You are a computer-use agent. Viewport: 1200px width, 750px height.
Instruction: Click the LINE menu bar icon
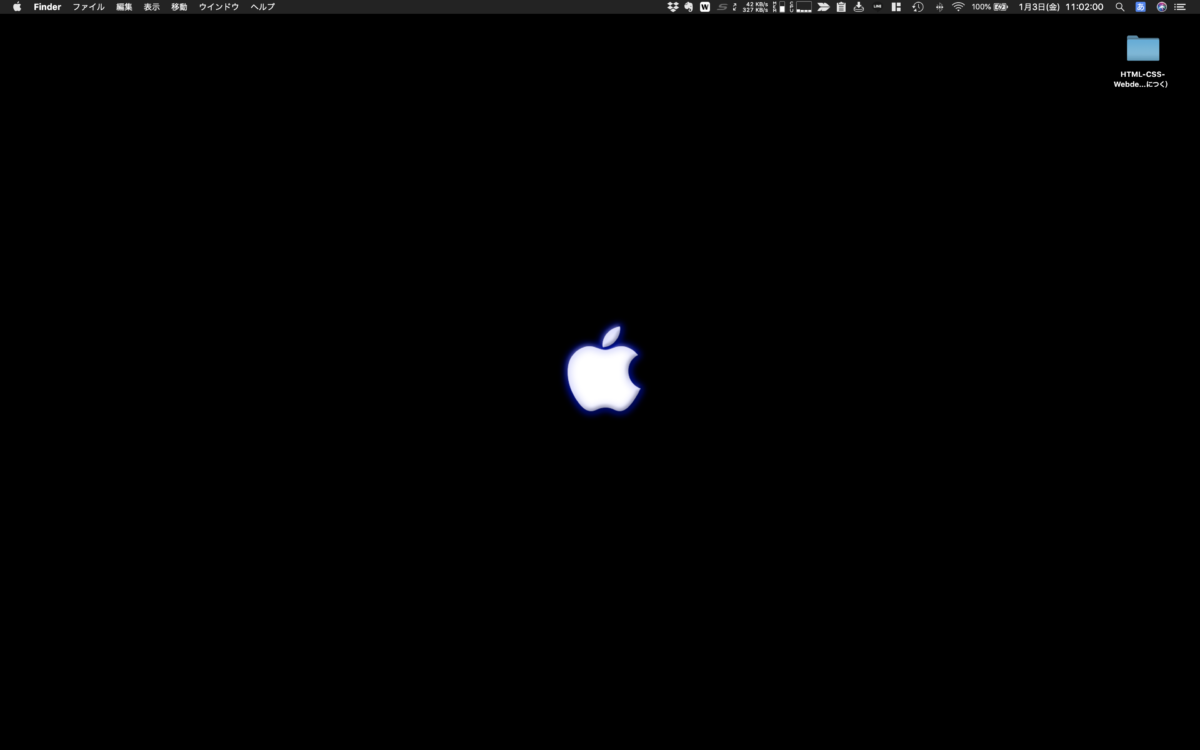point(877,7)
